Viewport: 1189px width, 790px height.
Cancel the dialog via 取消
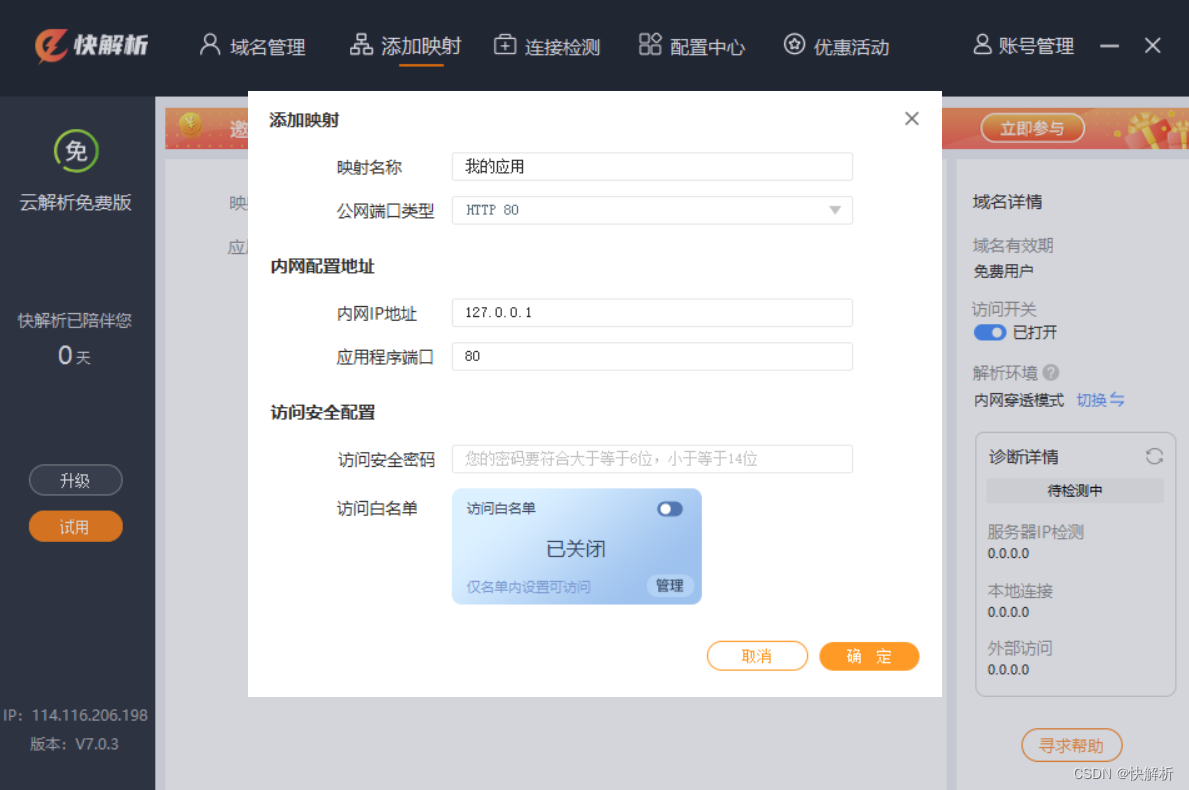pyautogui.click(x=757, y=656)
